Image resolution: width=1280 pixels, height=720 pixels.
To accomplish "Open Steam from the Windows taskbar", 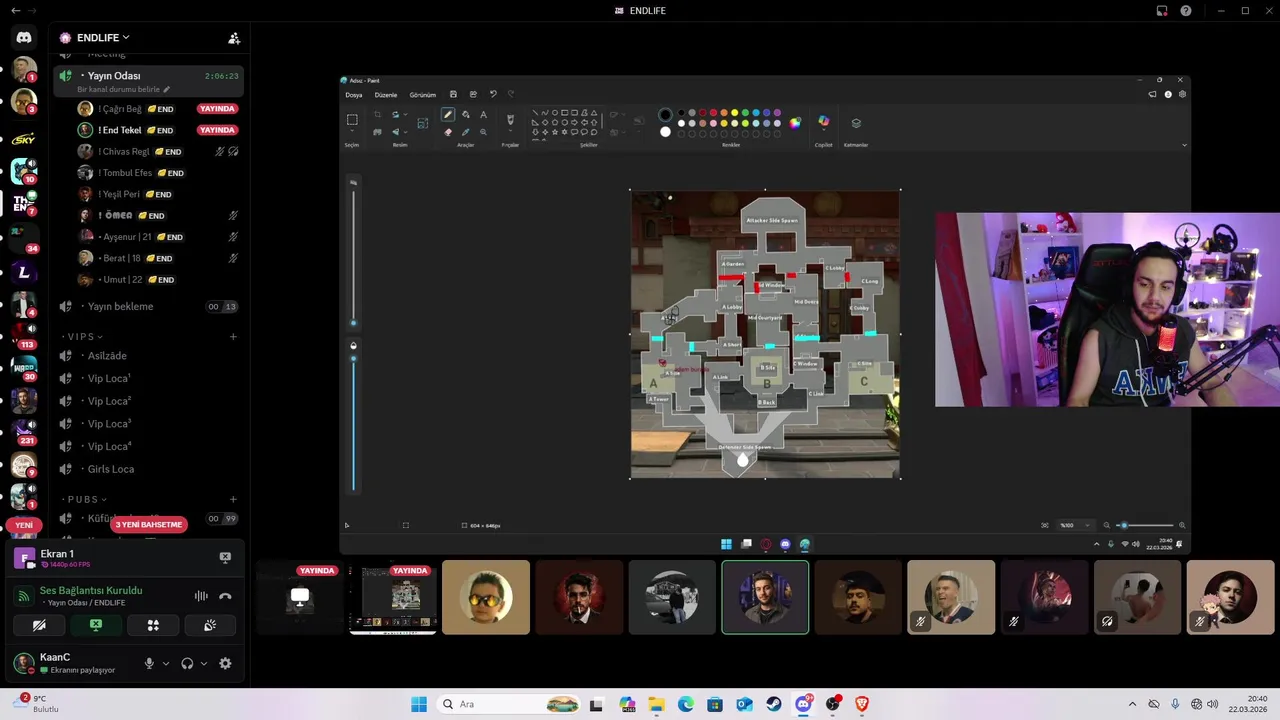I will [x=774, y=704].
